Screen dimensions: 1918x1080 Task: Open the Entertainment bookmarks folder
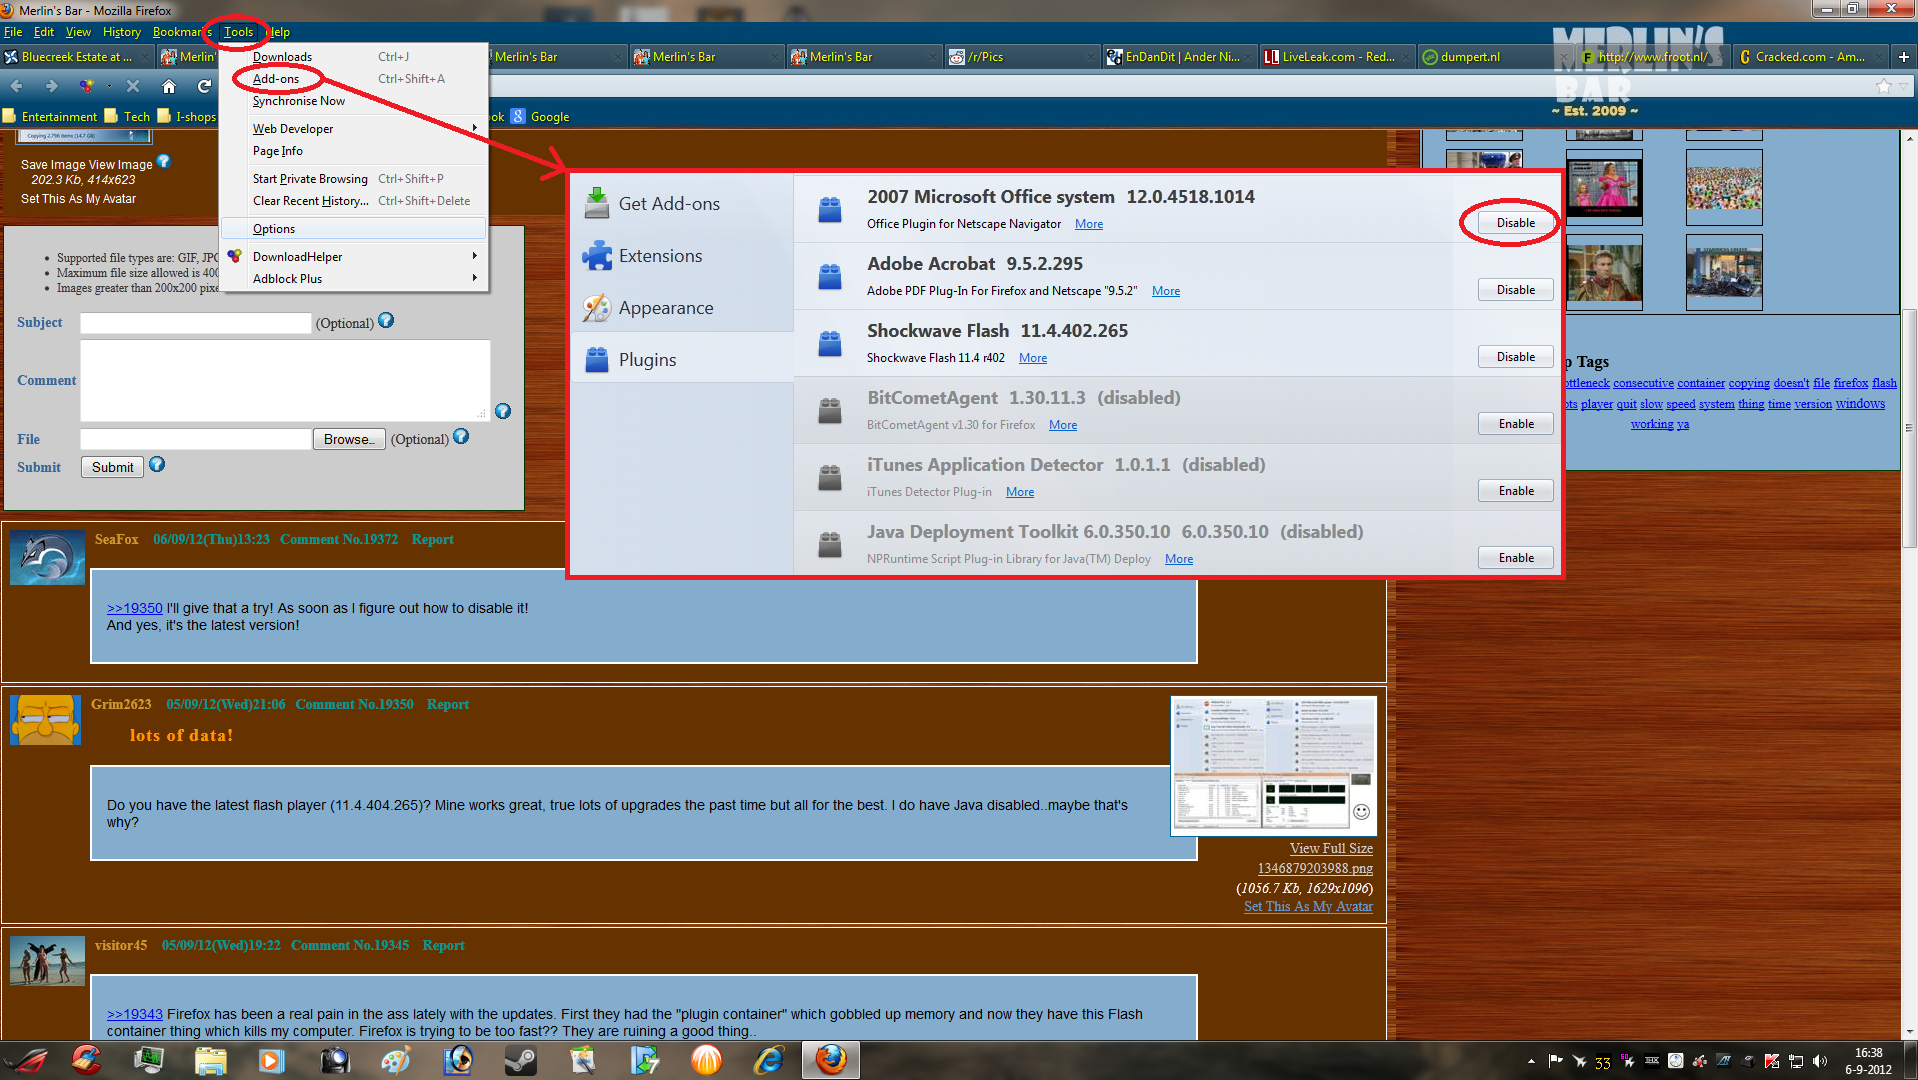click(x=51, y=116)
